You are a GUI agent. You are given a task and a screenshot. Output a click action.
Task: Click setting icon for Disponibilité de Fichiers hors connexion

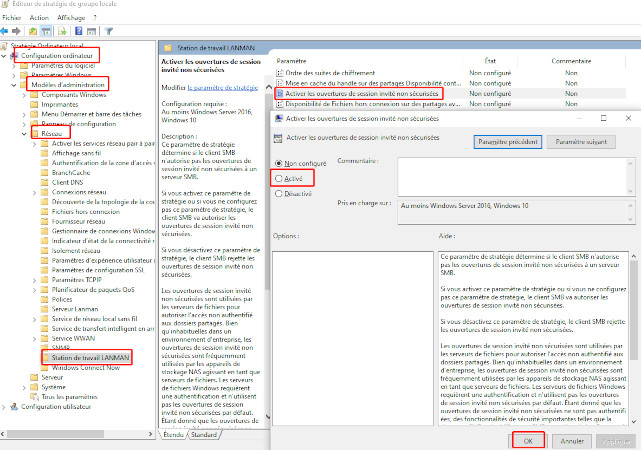[280, 104]
